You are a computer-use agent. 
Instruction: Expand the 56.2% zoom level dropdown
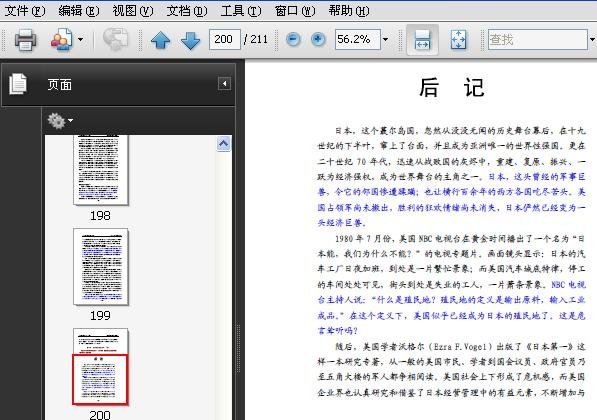point(385,39)
